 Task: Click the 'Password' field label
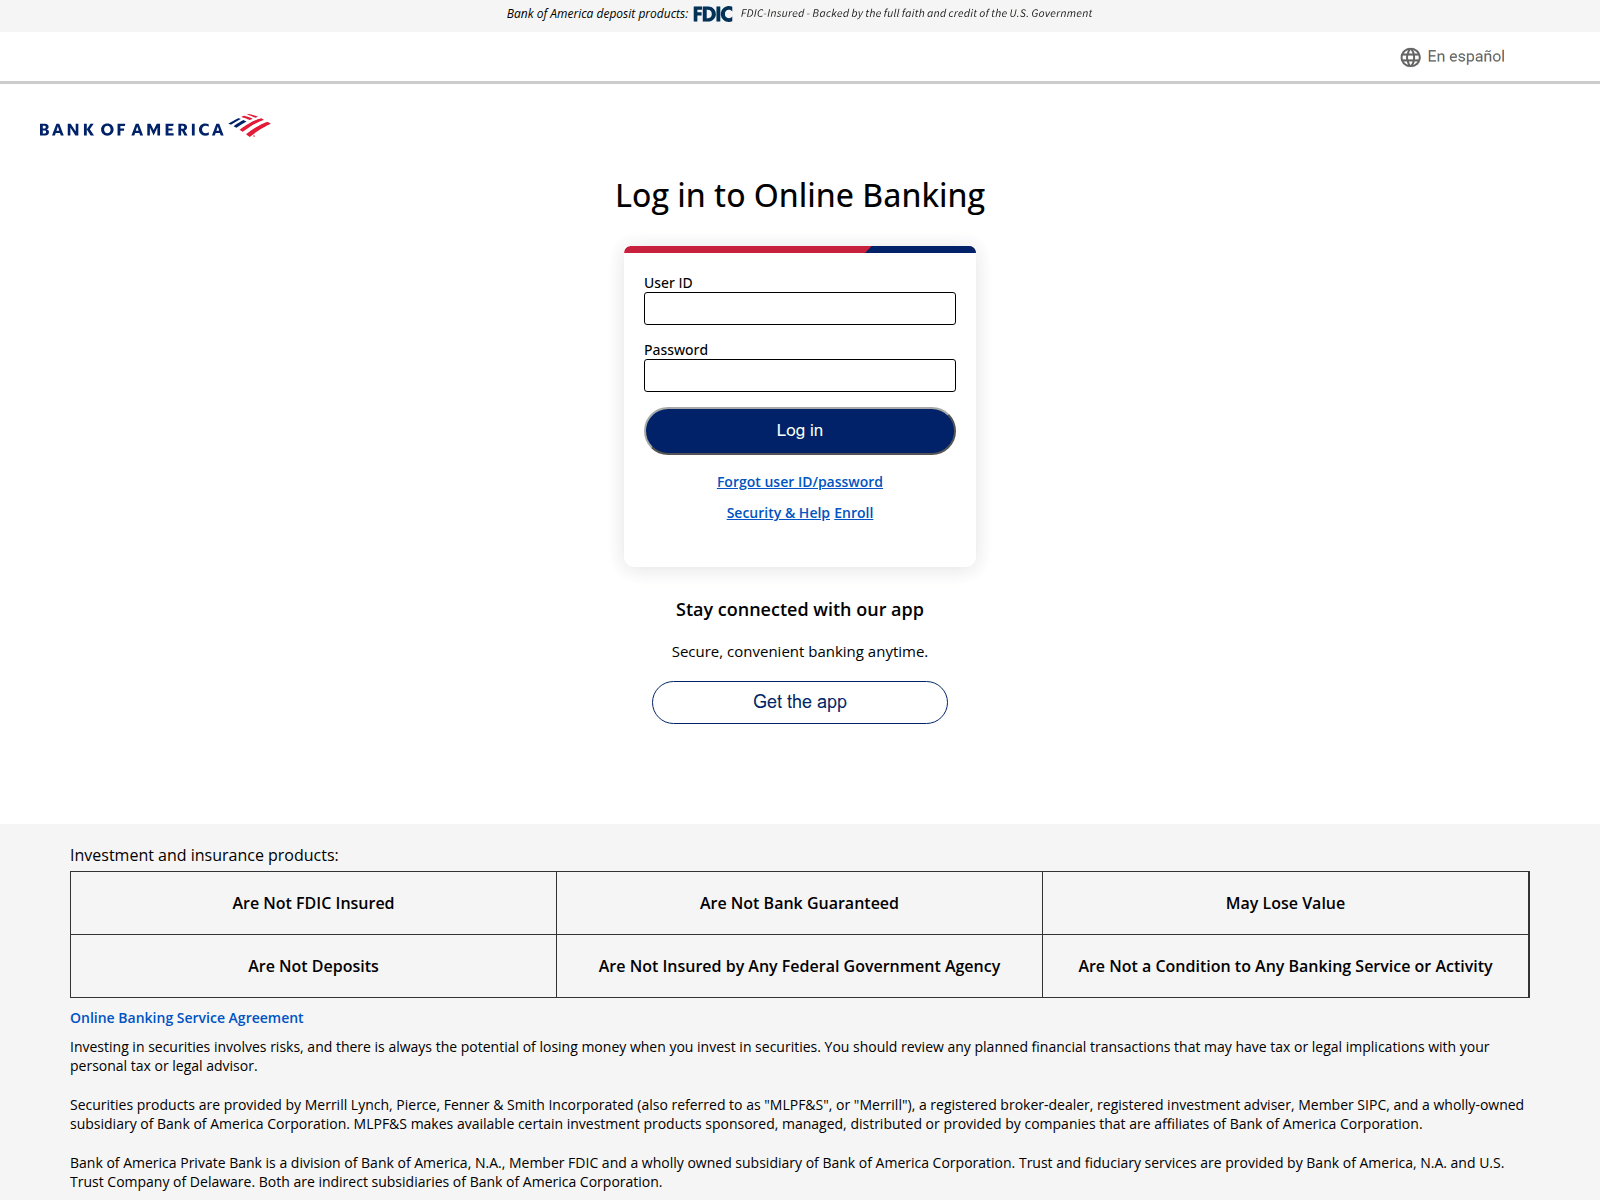(676, 350)
